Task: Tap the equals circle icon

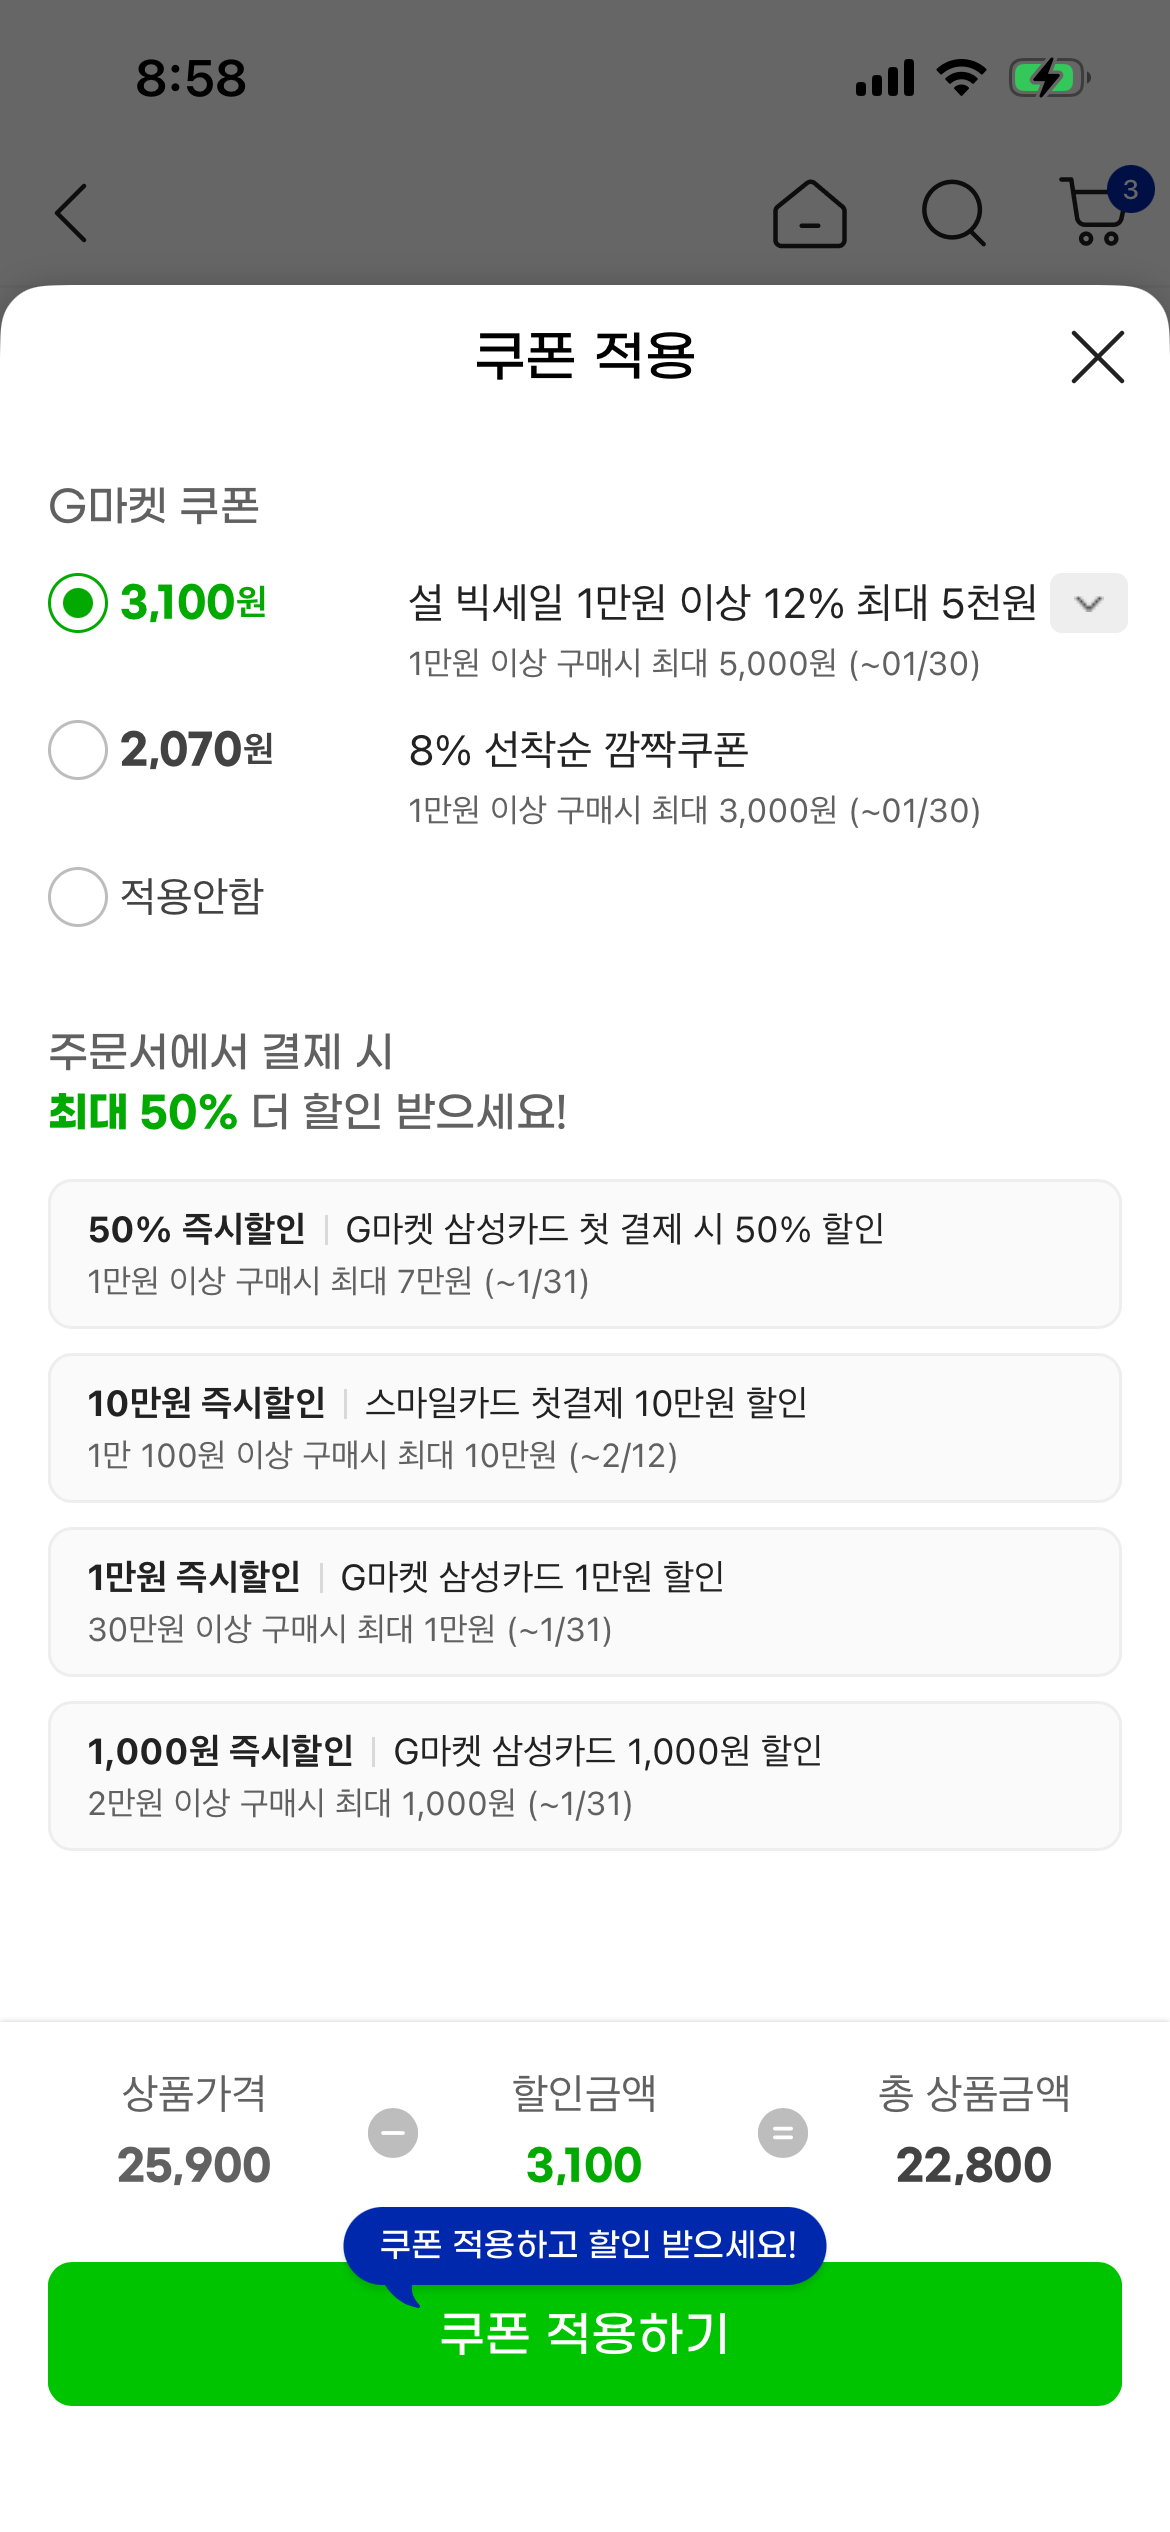Action: (x=783, y=2133)
